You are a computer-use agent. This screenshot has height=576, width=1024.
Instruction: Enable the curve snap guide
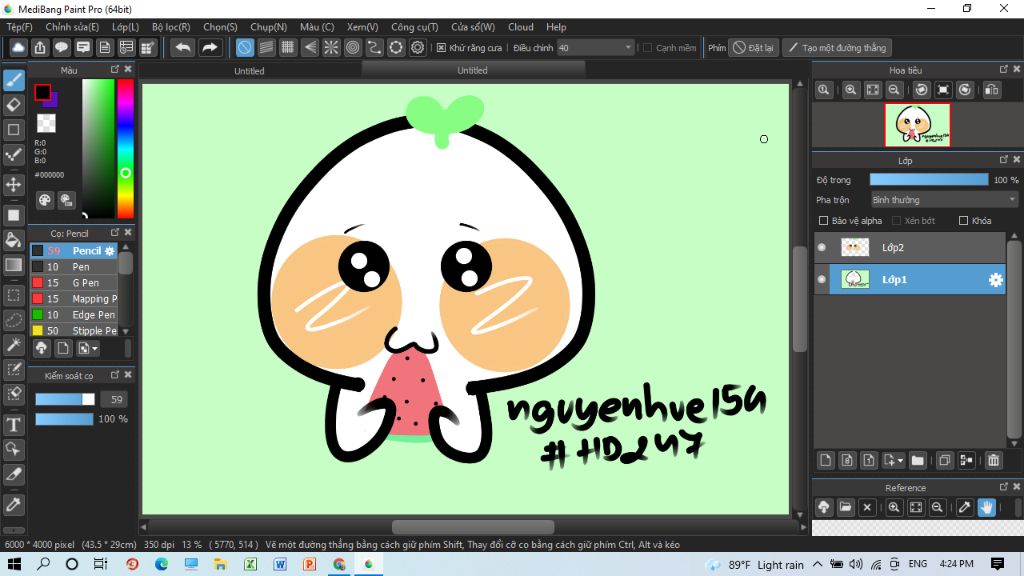[x=374, y=48]
